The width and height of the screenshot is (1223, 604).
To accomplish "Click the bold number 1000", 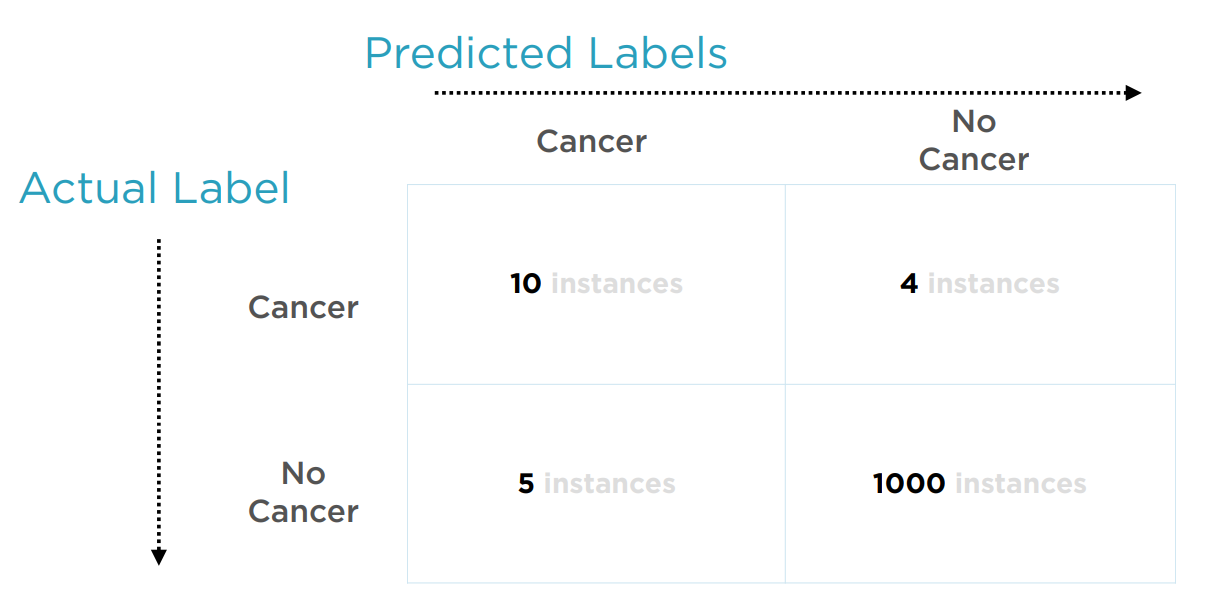I will tap(909, 484).
